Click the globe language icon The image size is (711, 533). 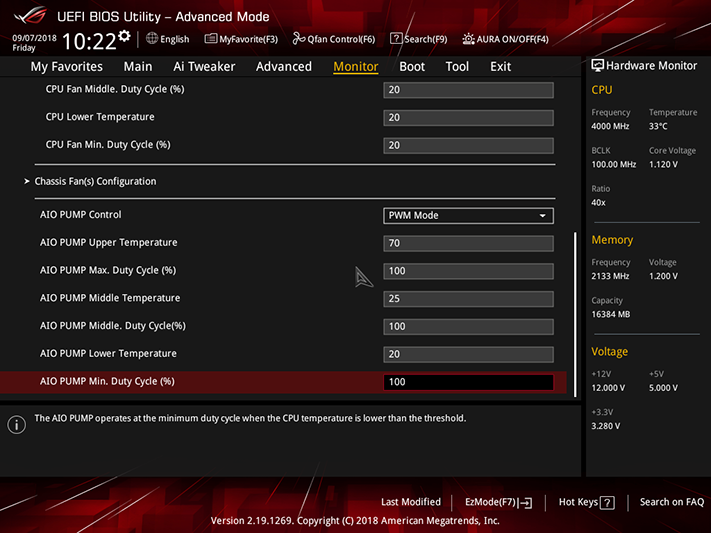coord(152,39)
